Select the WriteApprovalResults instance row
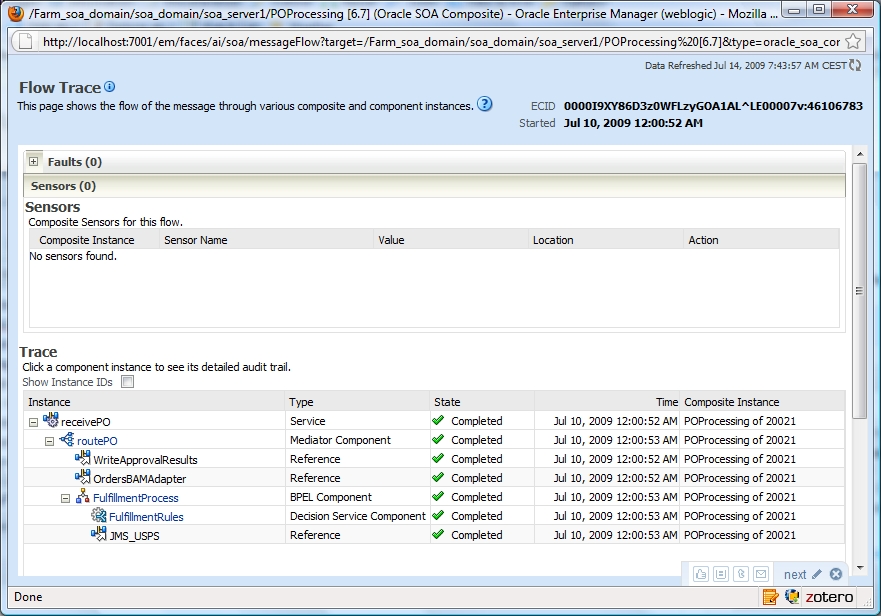 (434, 459)
